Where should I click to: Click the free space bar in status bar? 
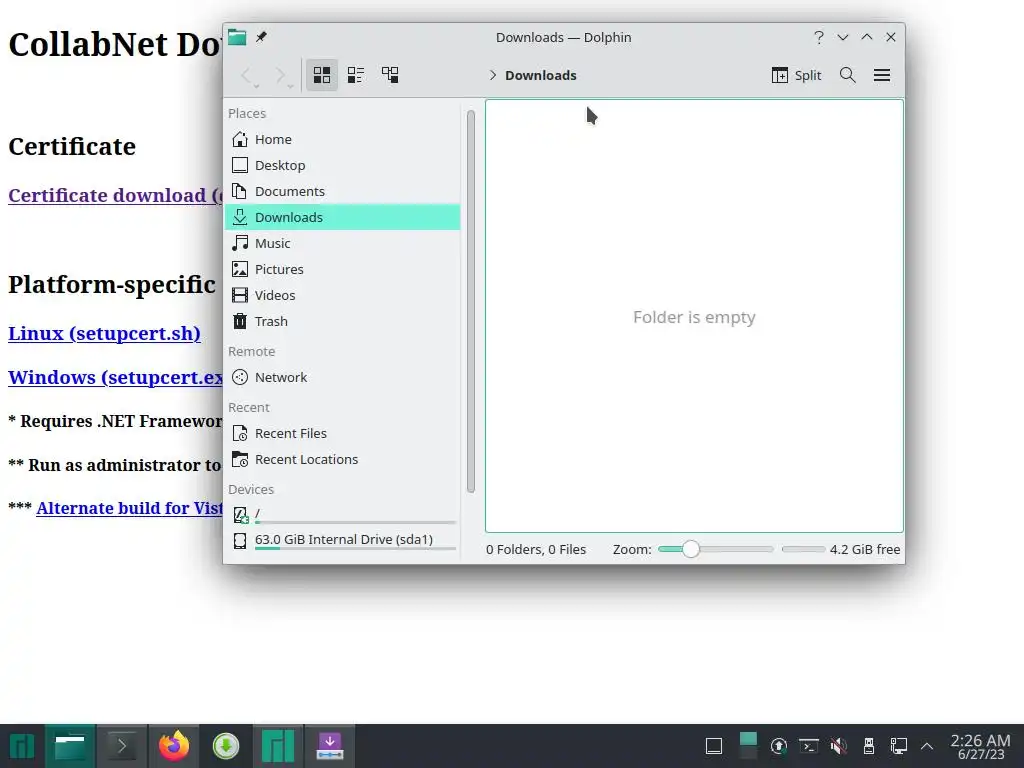point(803,549)
